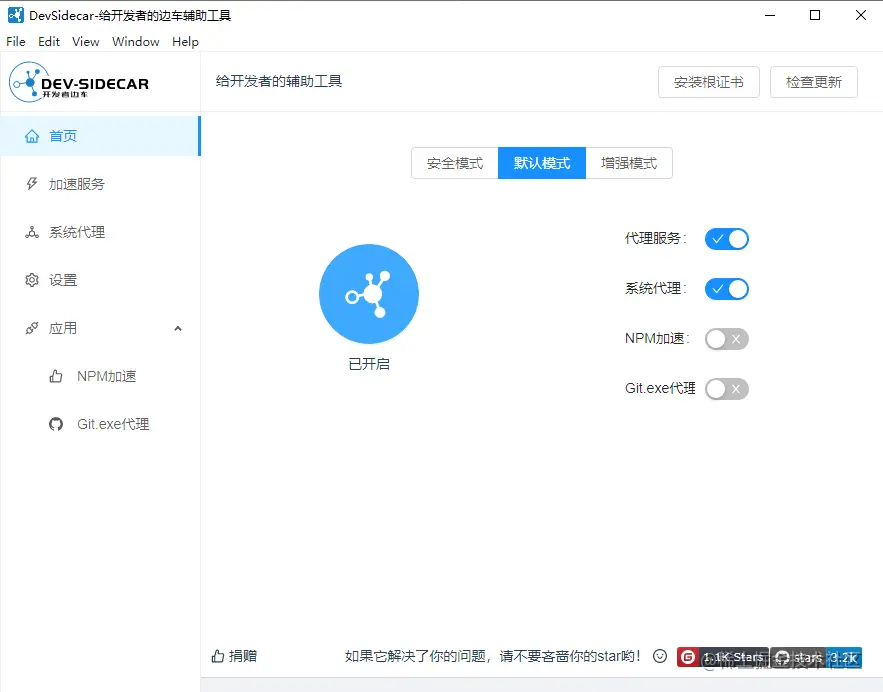Click the GitHub stars badge
The height and width of the screenshot is (692, 883).
(x=816, y=657)
